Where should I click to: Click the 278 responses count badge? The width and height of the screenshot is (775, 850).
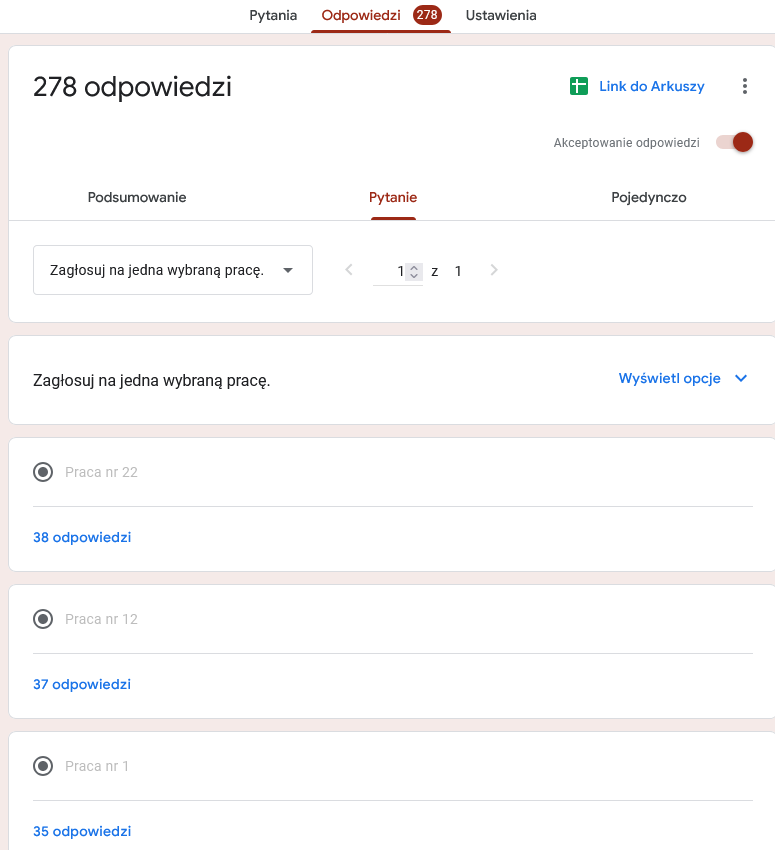pos(428,15)
